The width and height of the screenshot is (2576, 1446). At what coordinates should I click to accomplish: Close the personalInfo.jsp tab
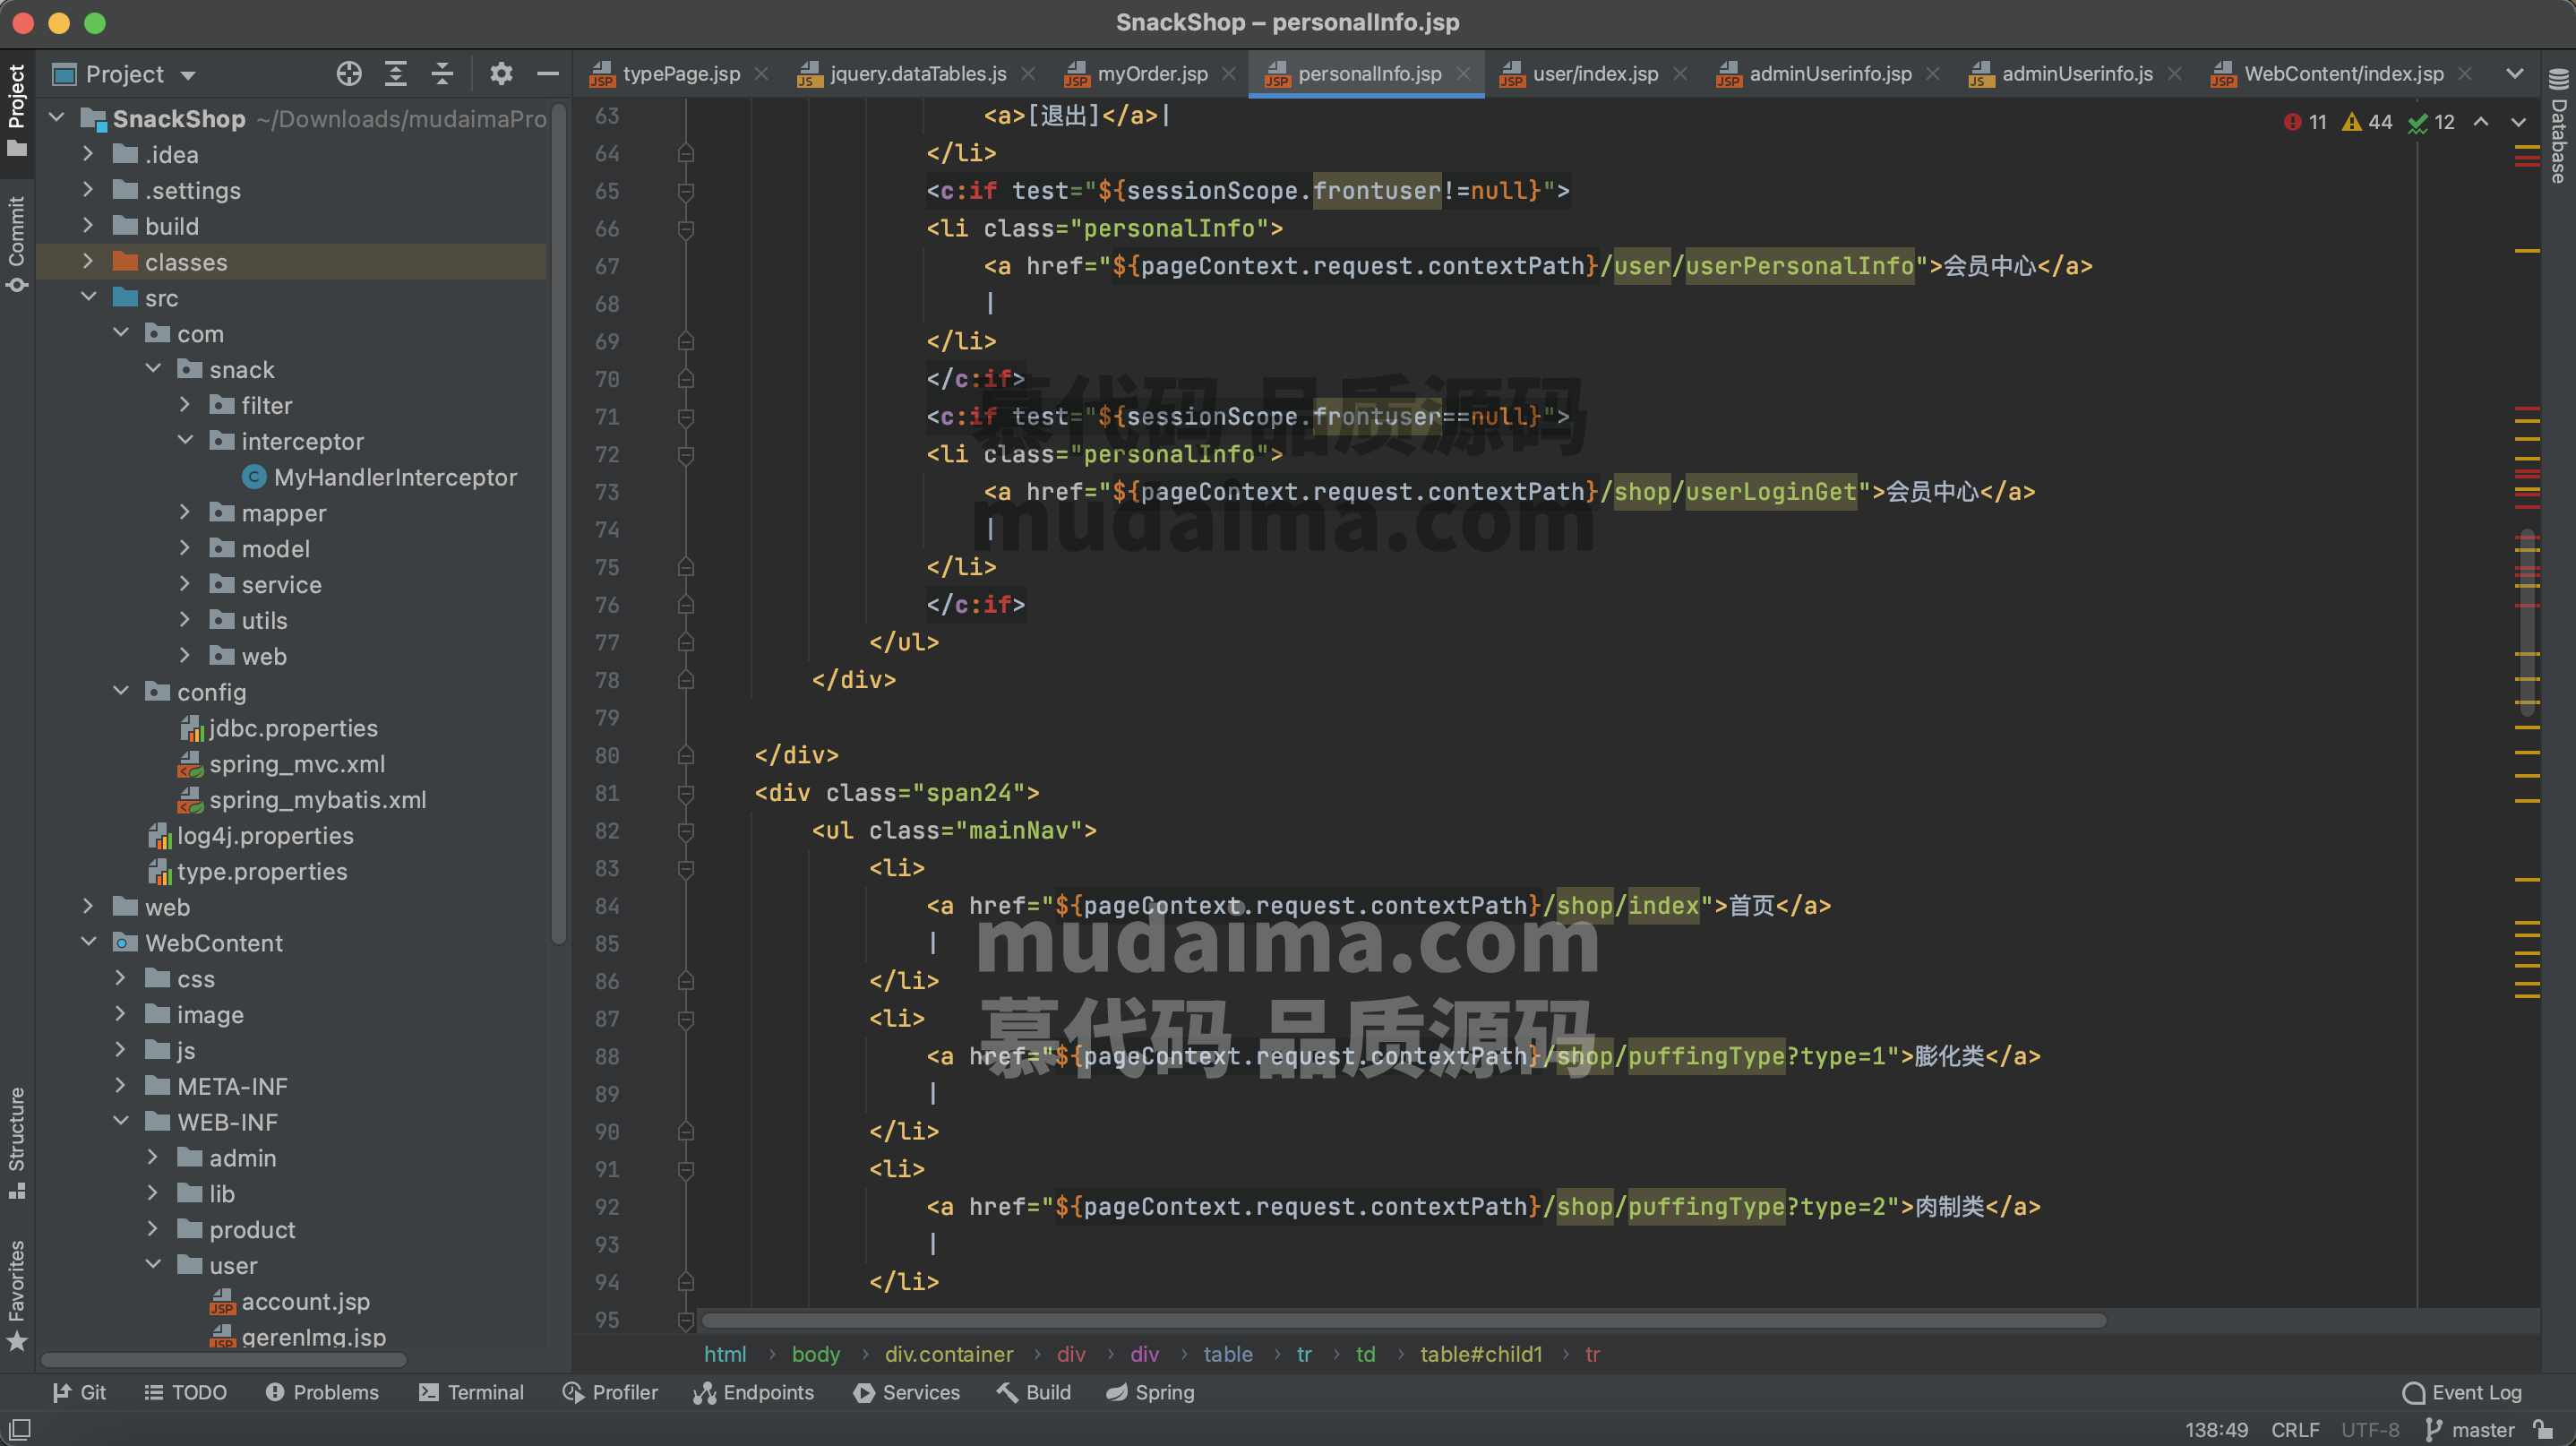(x=1464, y=74)
